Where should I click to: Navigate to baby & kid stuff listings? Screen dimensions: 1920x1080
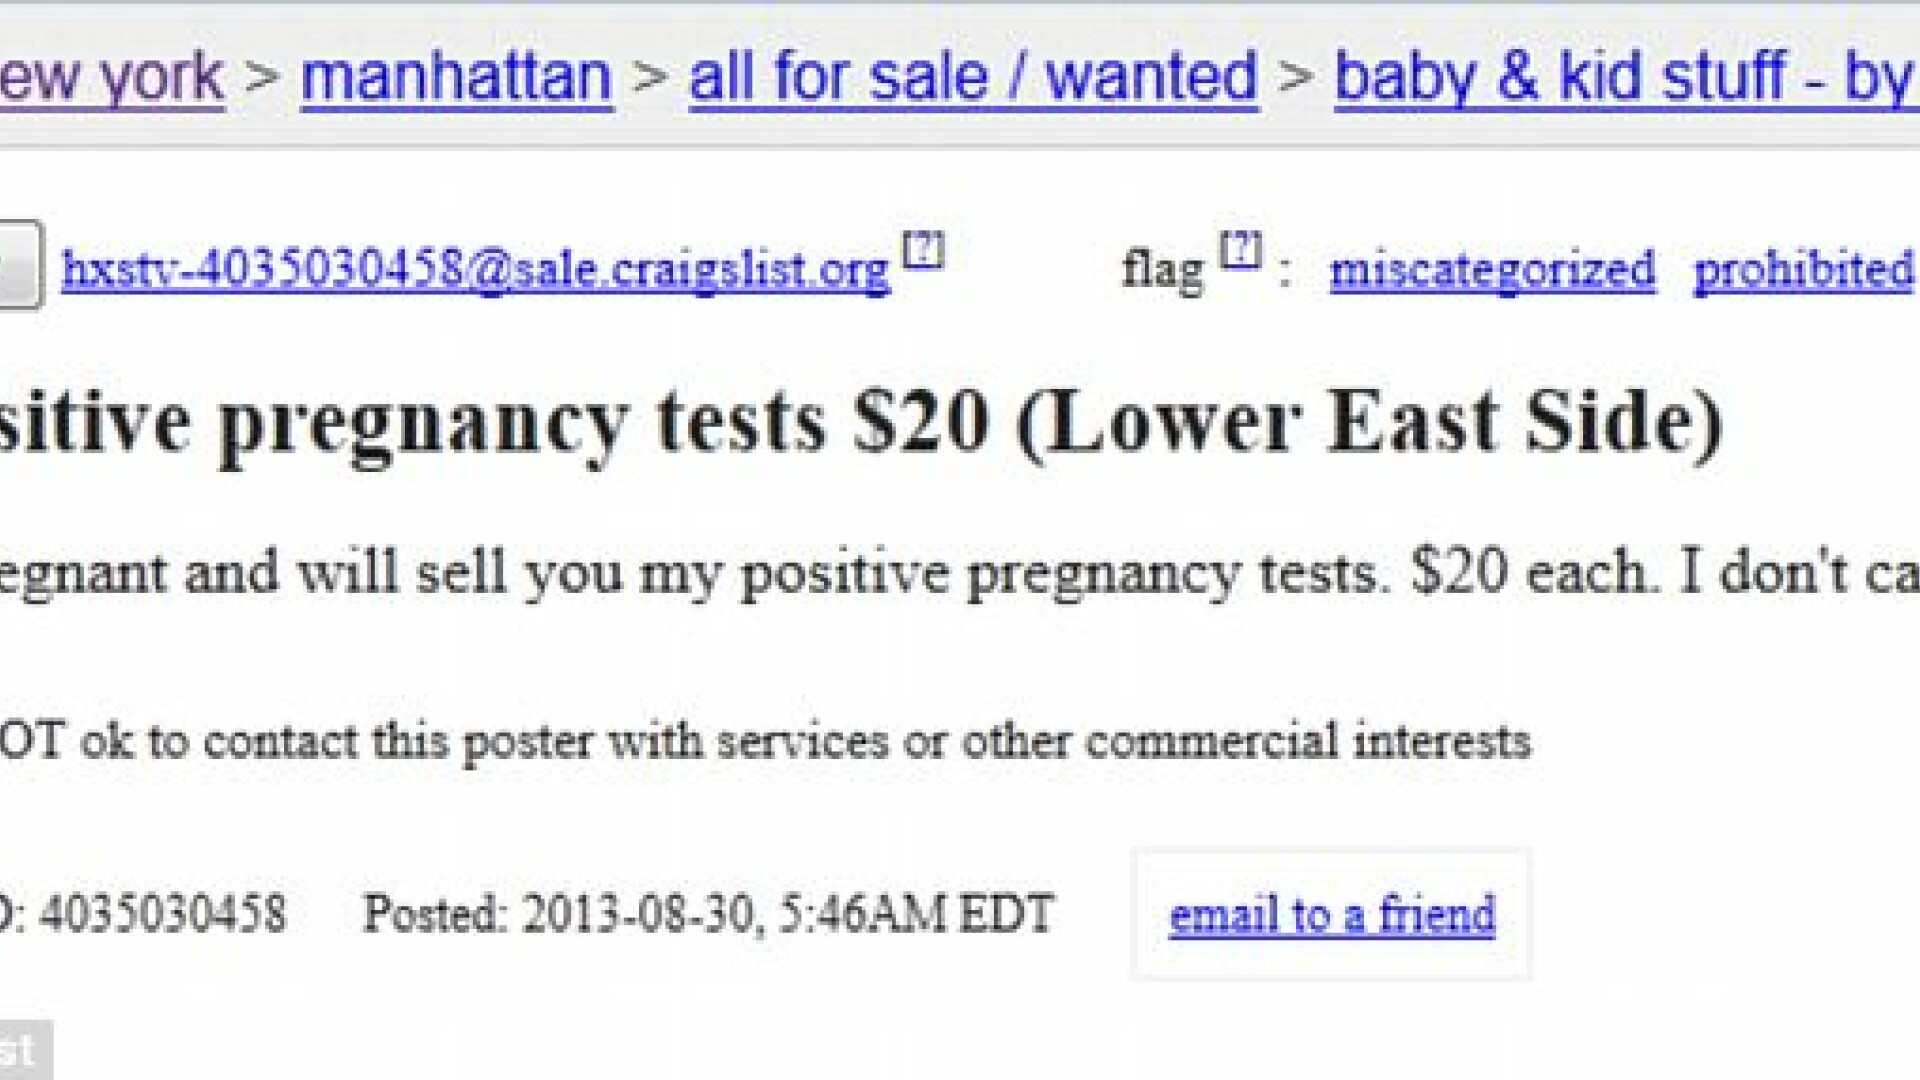[1625, 78]
